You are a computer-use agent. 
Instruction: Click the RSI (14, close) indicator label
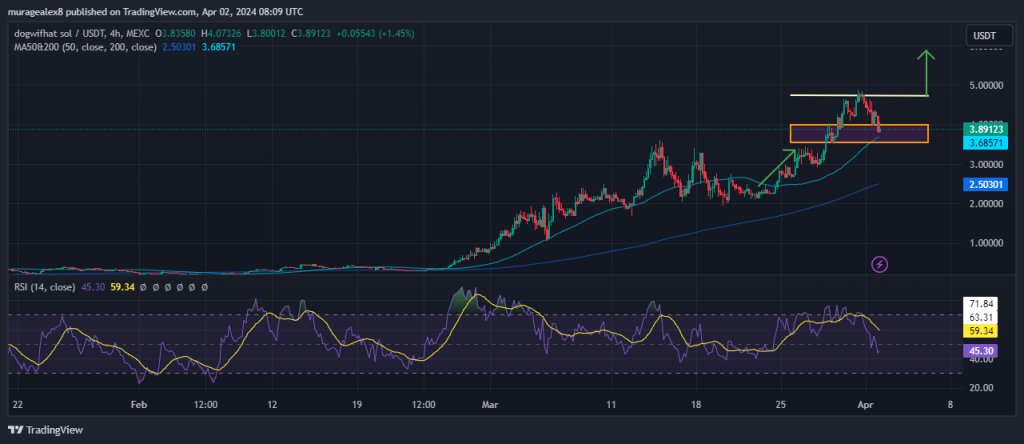44,287
